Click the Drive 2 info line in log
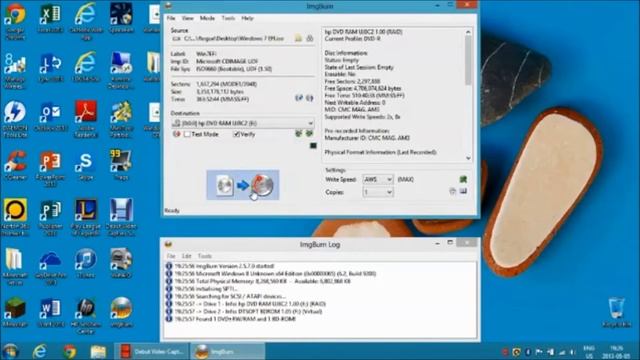Image resolution: width=640 pixels, height=360 pixels. point(248,311)
